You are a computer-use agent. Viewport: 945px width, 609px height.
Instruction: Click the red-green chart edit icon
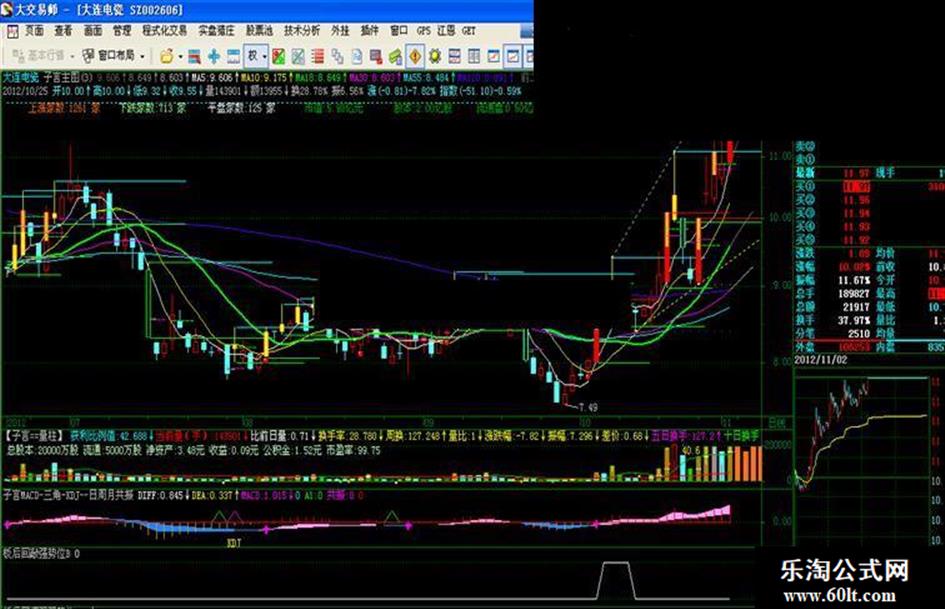278,57
